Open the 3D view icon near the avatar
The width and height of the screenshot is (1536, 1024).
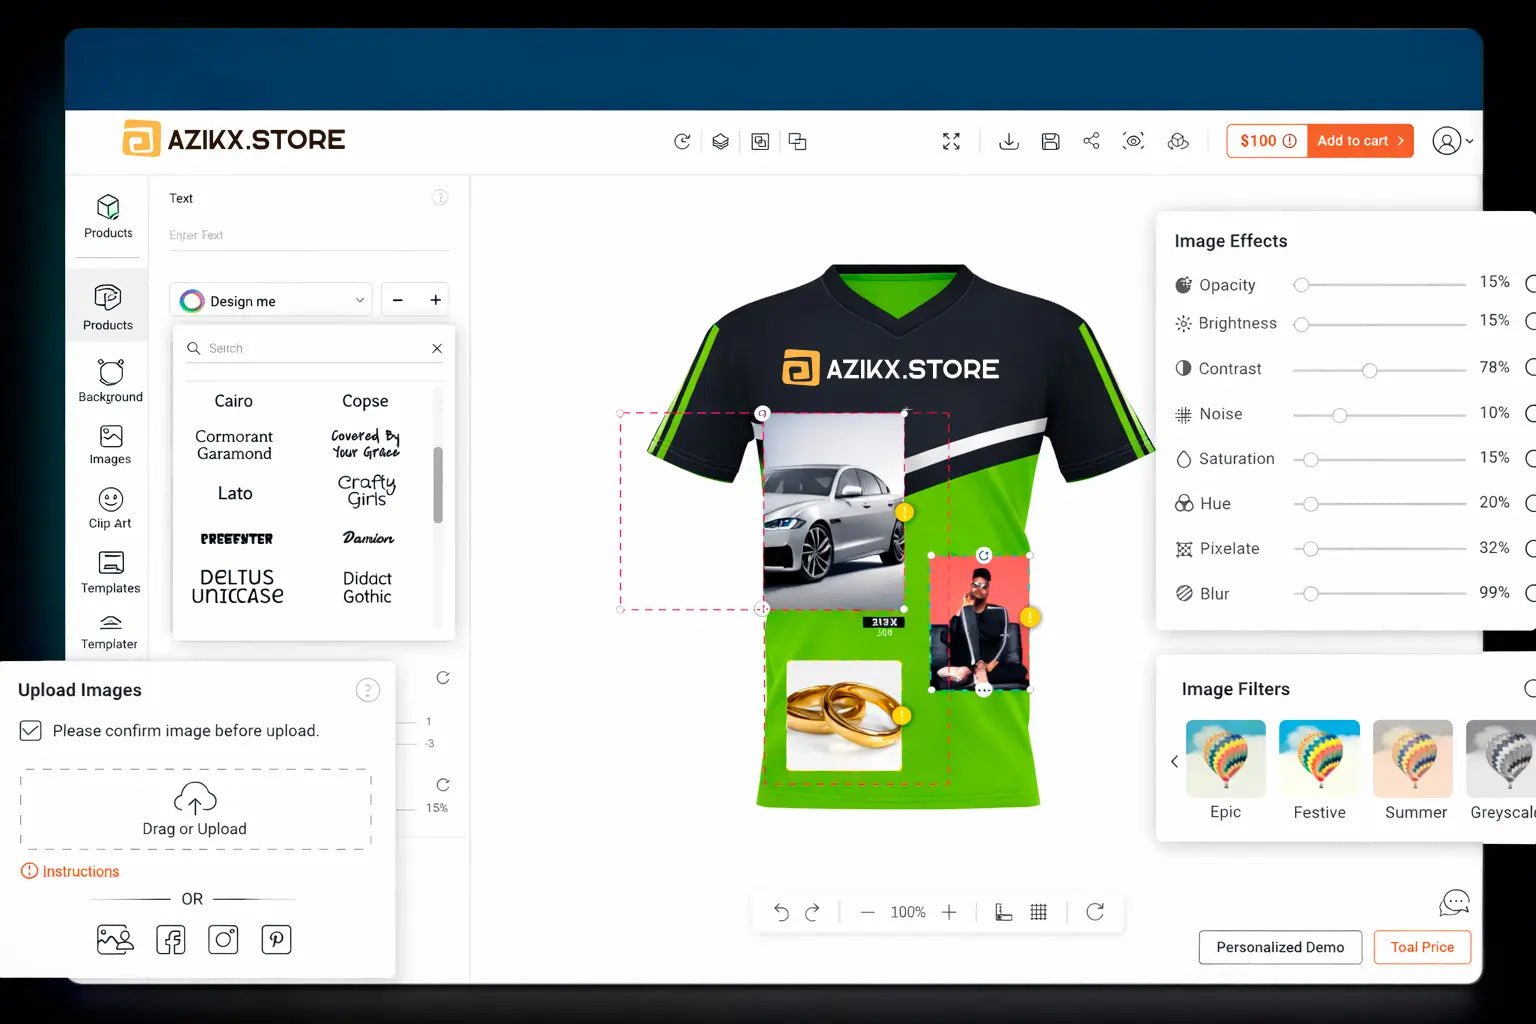1178,141
